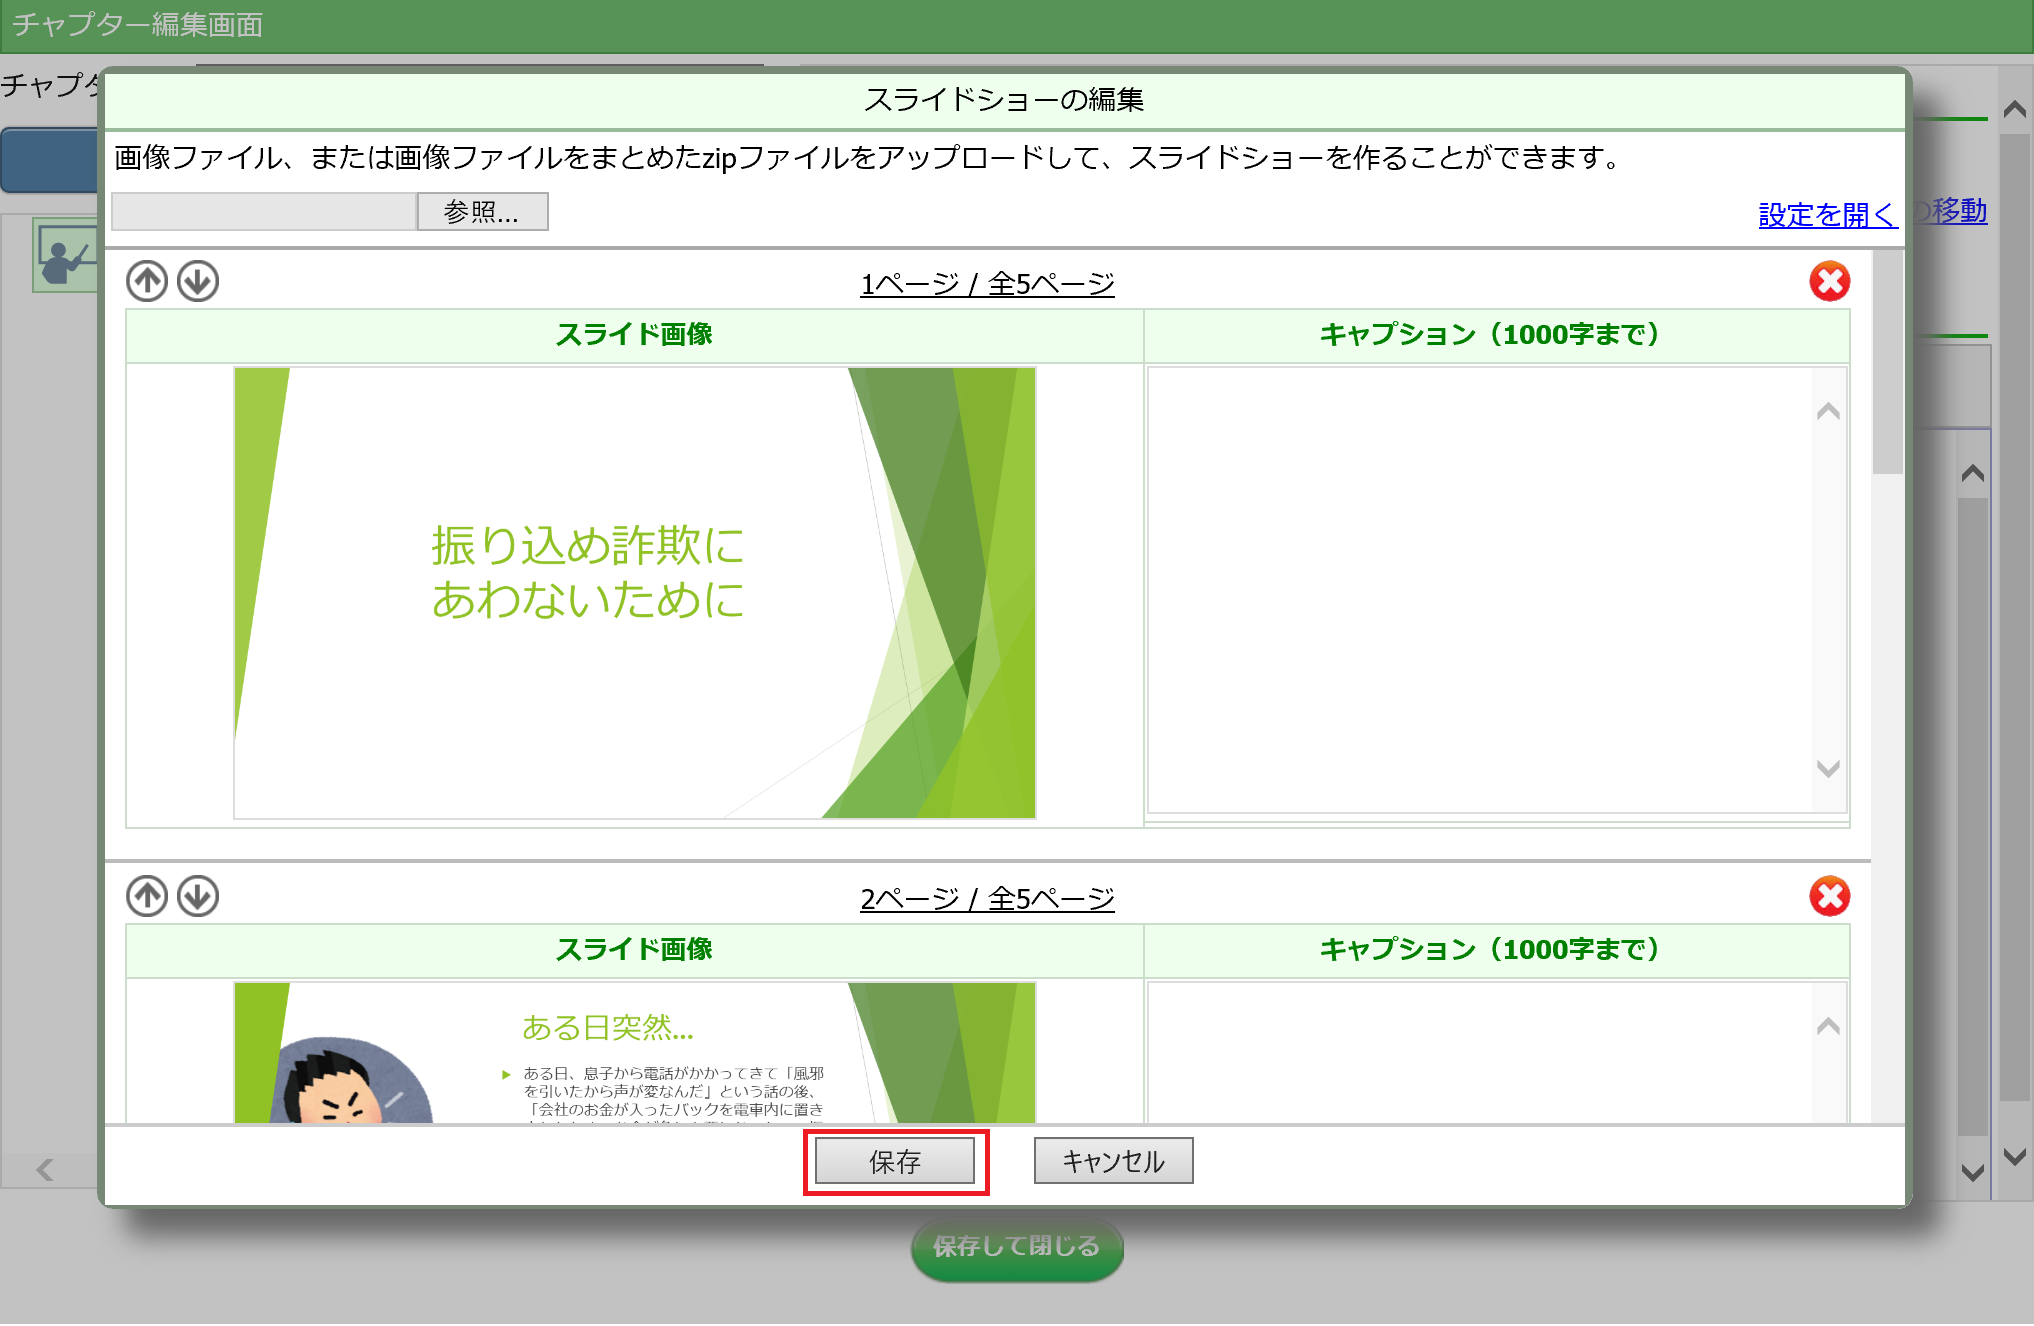Select the first slide title image
Viewport: 2034px width, 1326px height.
tap(635, 593)
